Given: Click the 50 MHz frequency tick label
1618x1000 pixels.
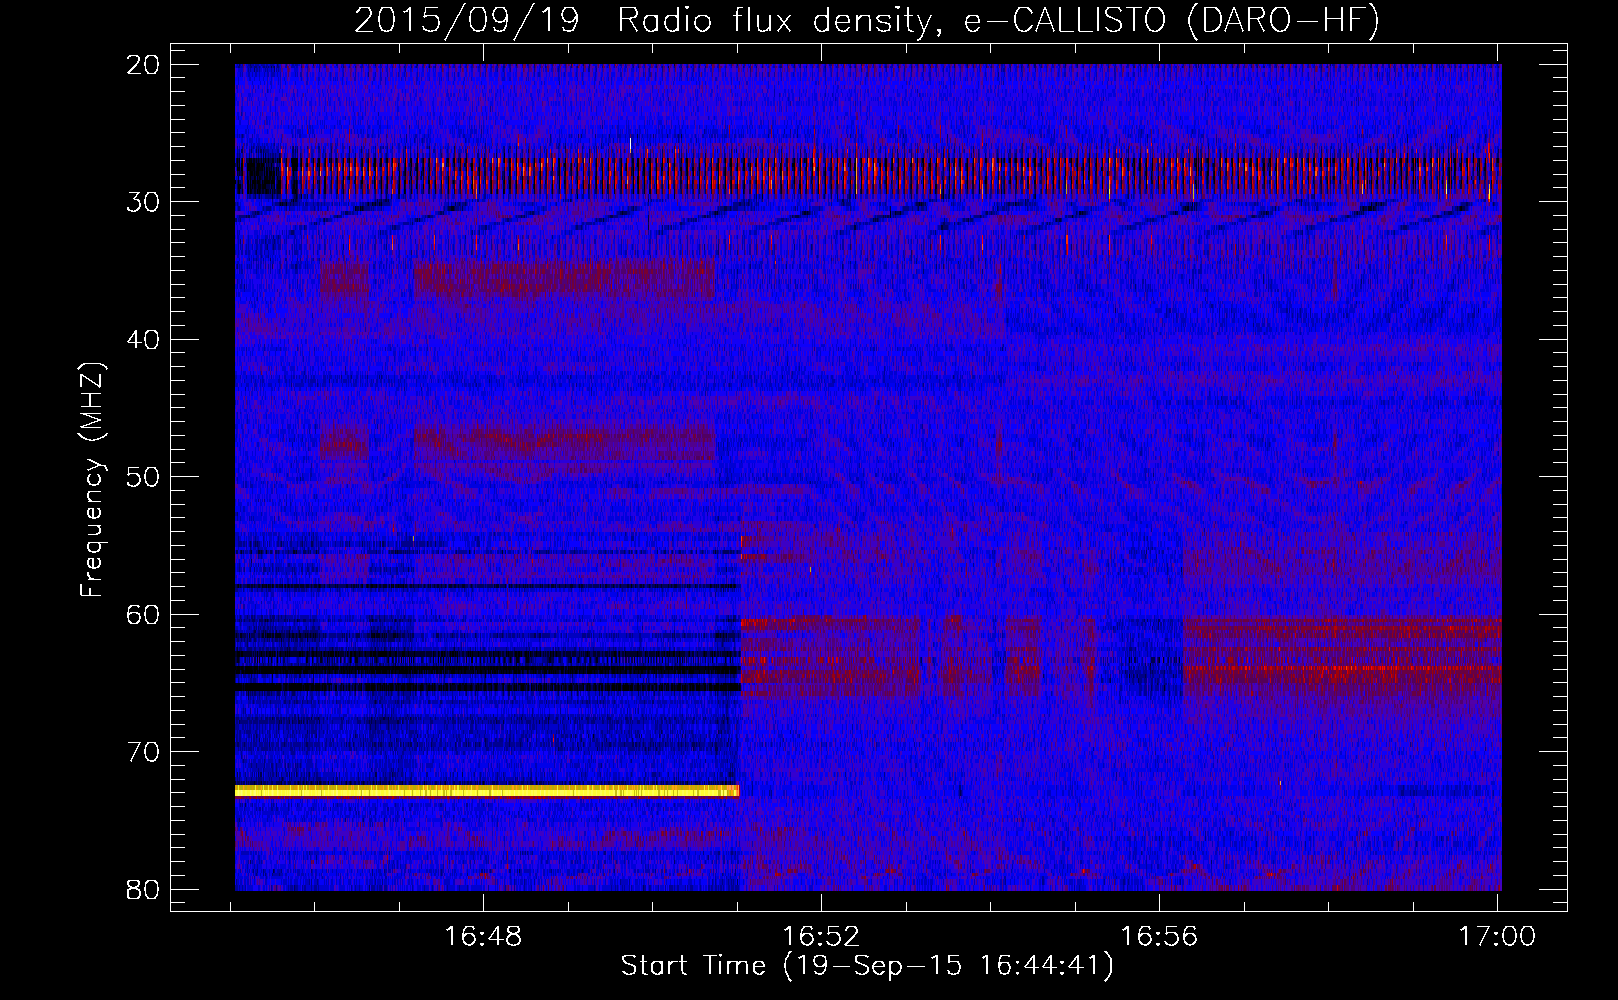Looking at the screenshot, I should tap(144, 477).
